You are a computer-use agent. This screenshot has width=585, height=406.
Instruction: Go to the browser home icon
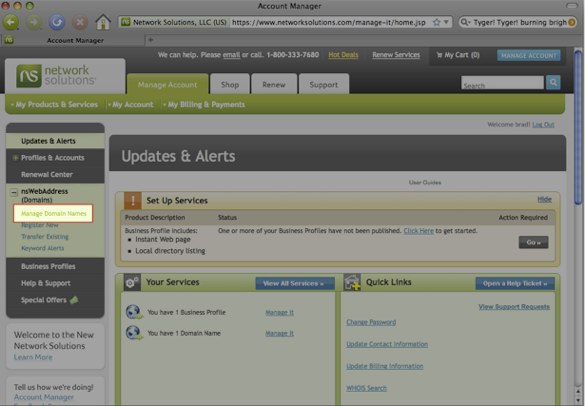[103, 22]
